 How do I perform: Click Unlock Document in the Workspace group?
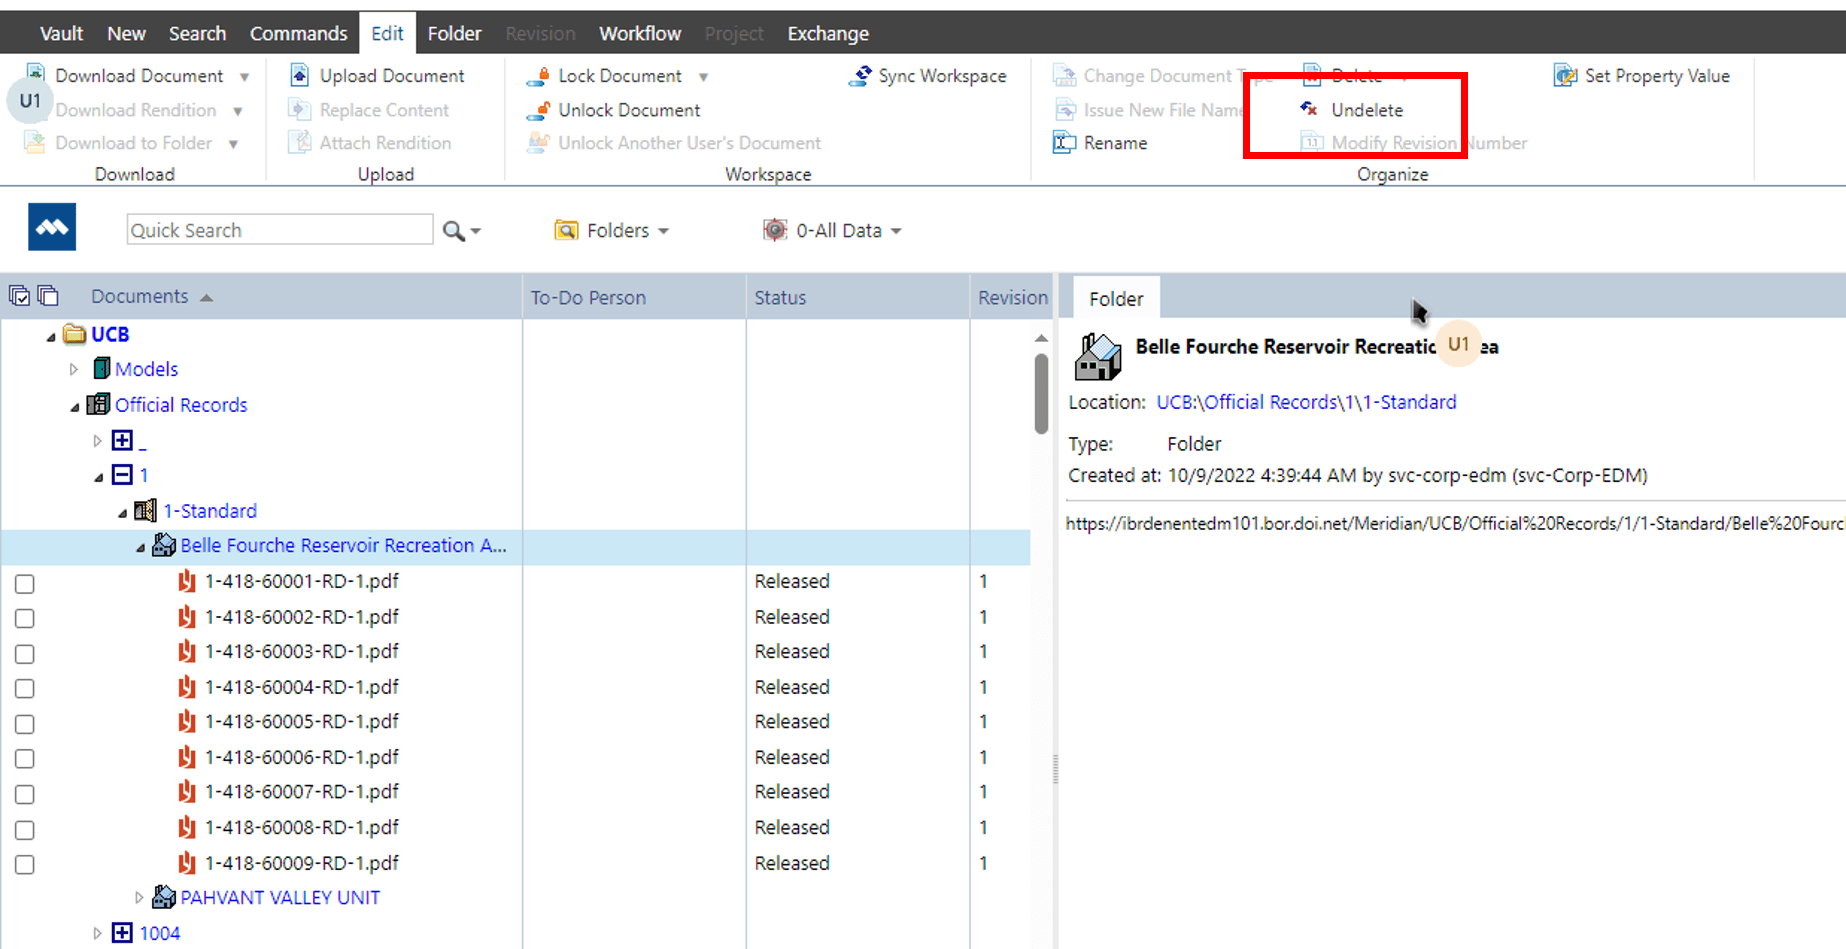click(x=613, y=110)
